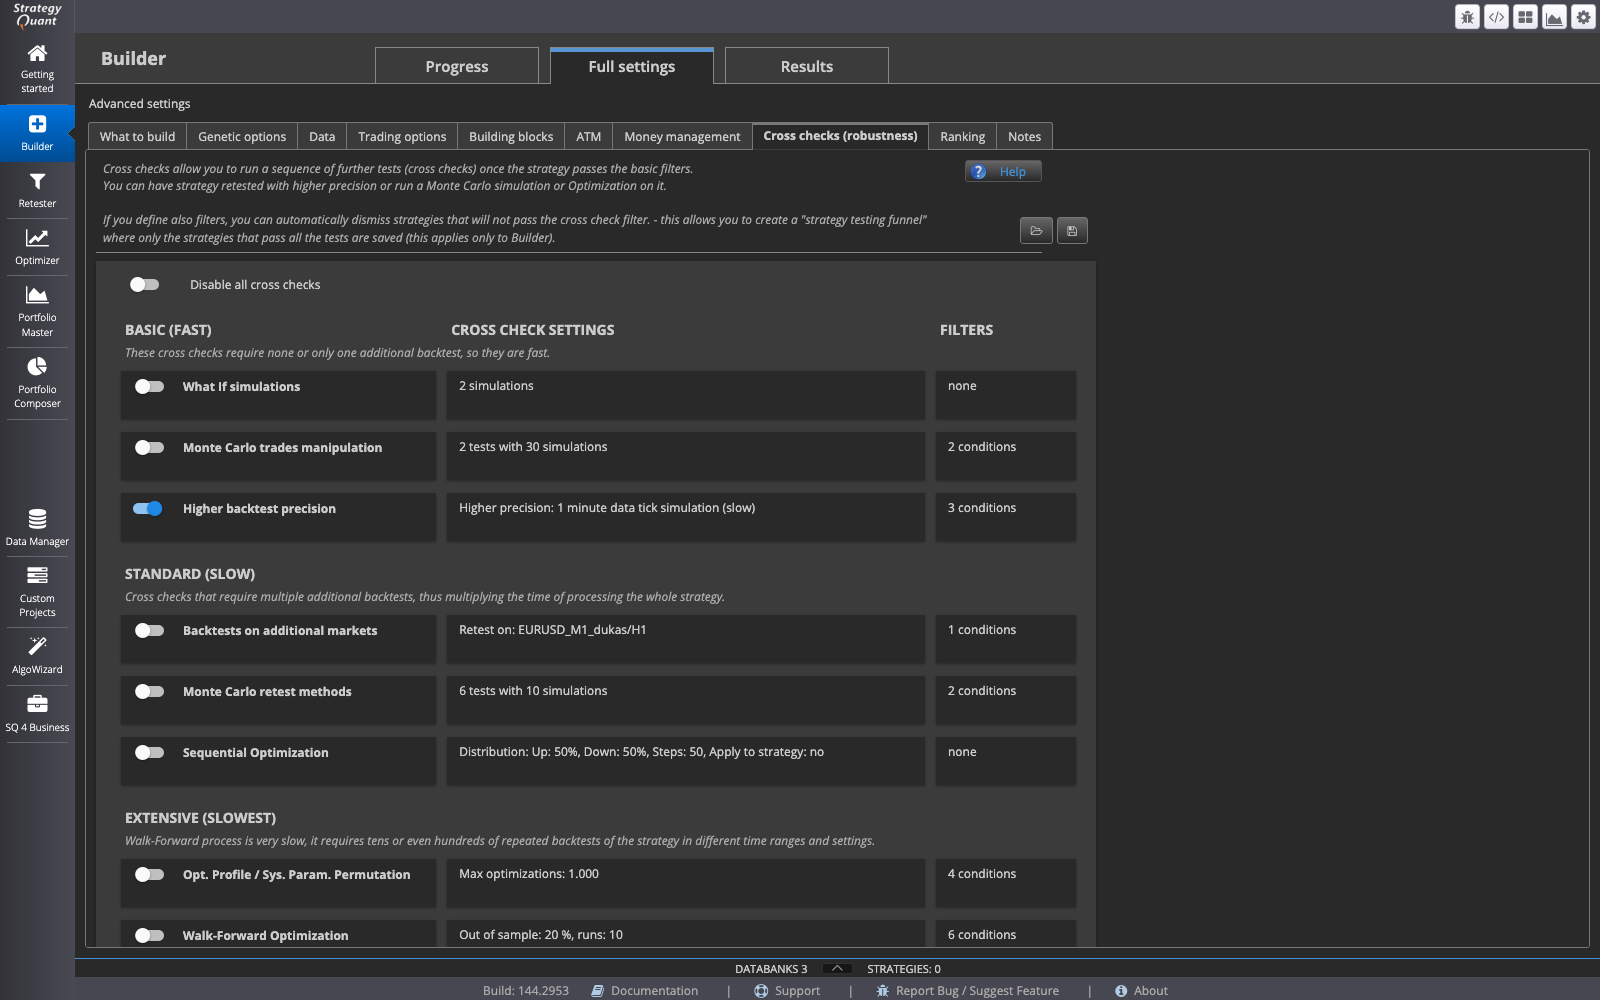Disable Higher backtest precision
This screenshot has height=1000, width=1600.
click(148, 508)
